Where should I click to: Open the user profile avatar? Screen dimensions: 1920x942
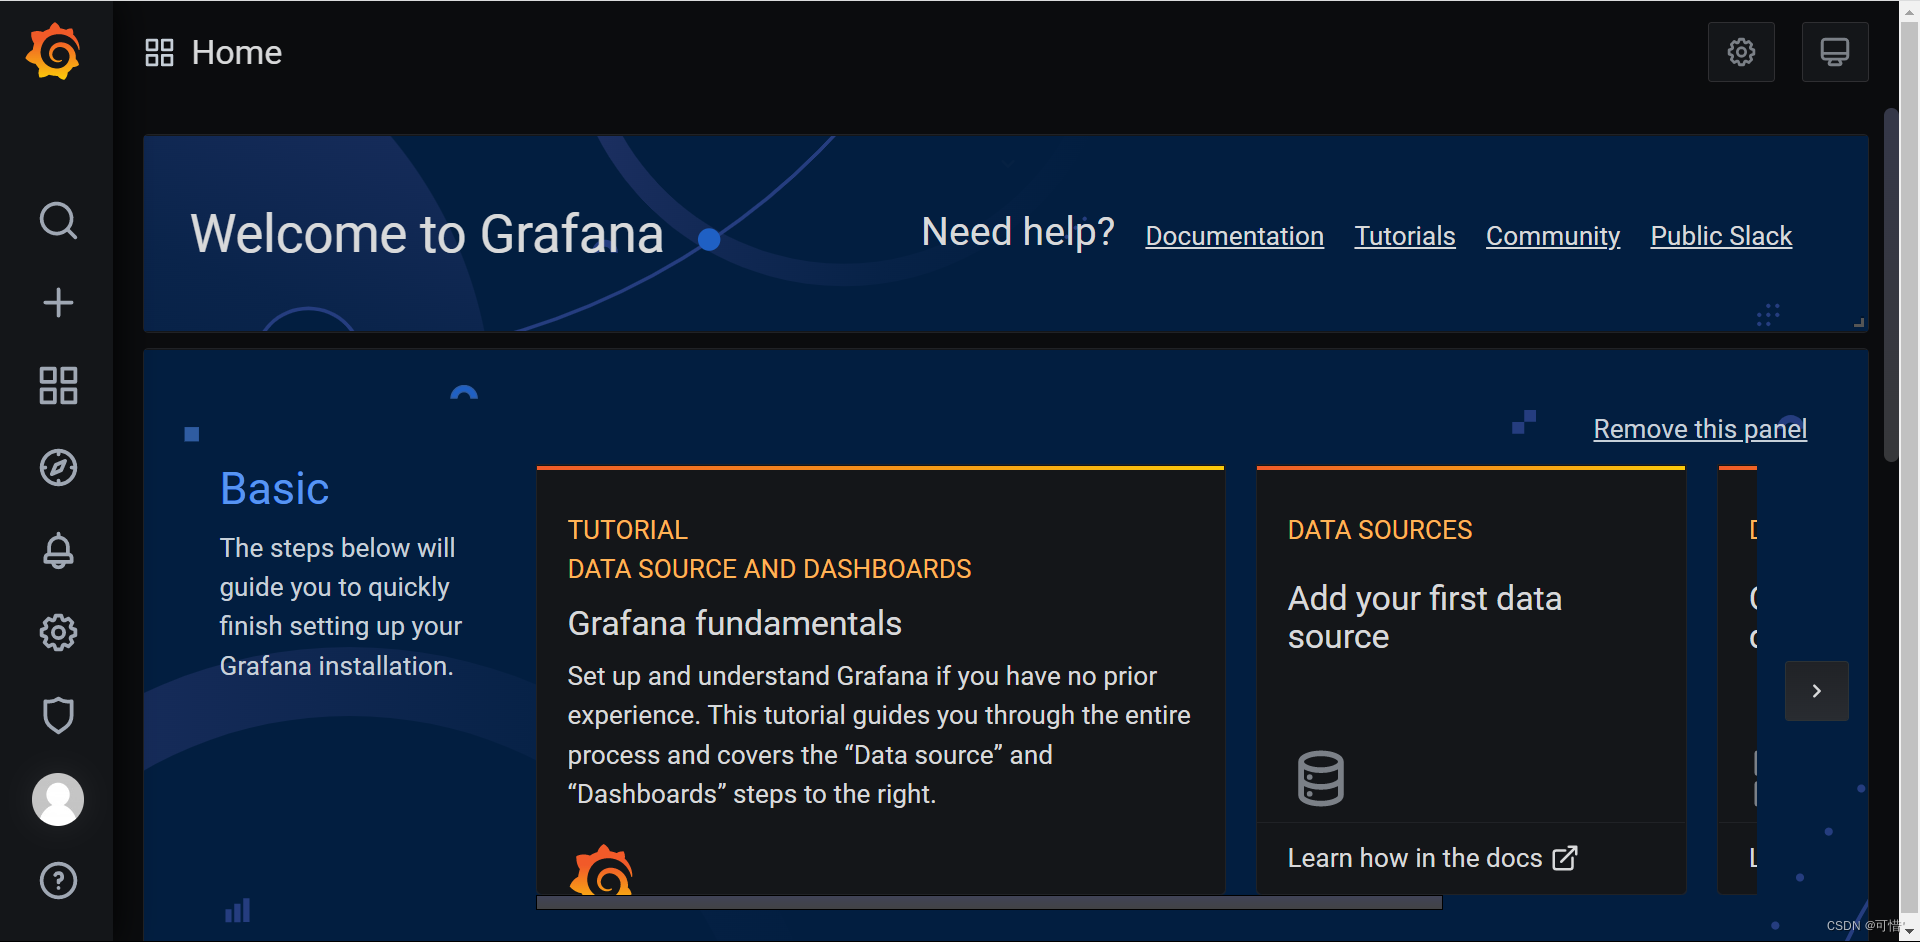[x=58, y=799]
